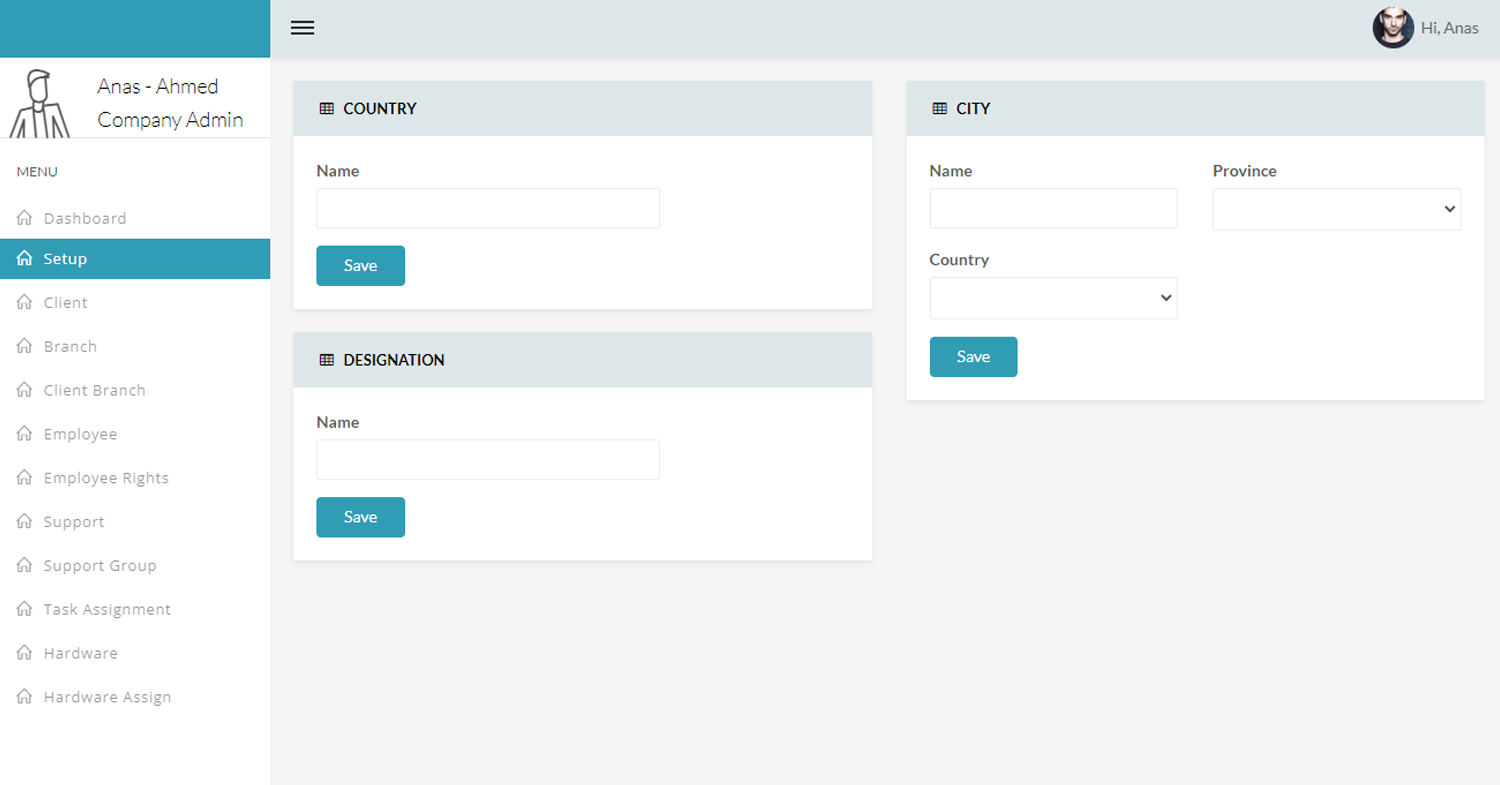The image size is (1500, 785).
Task: Open the Country dropdown in City form
Action: click(1053, 298)
